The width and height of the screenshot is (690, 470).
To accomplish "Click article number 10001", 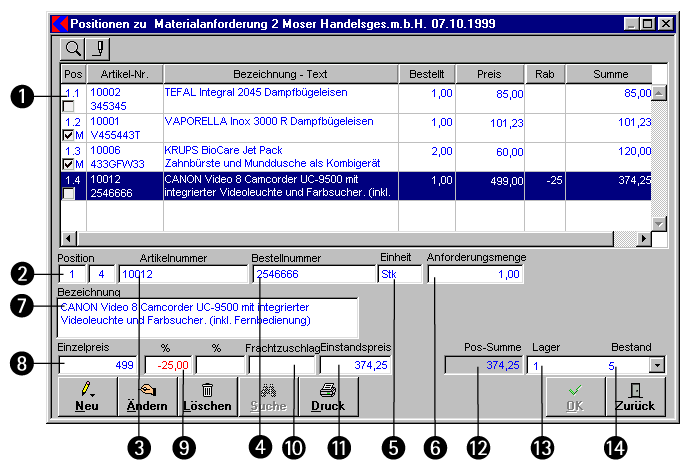I will (105, 121).
